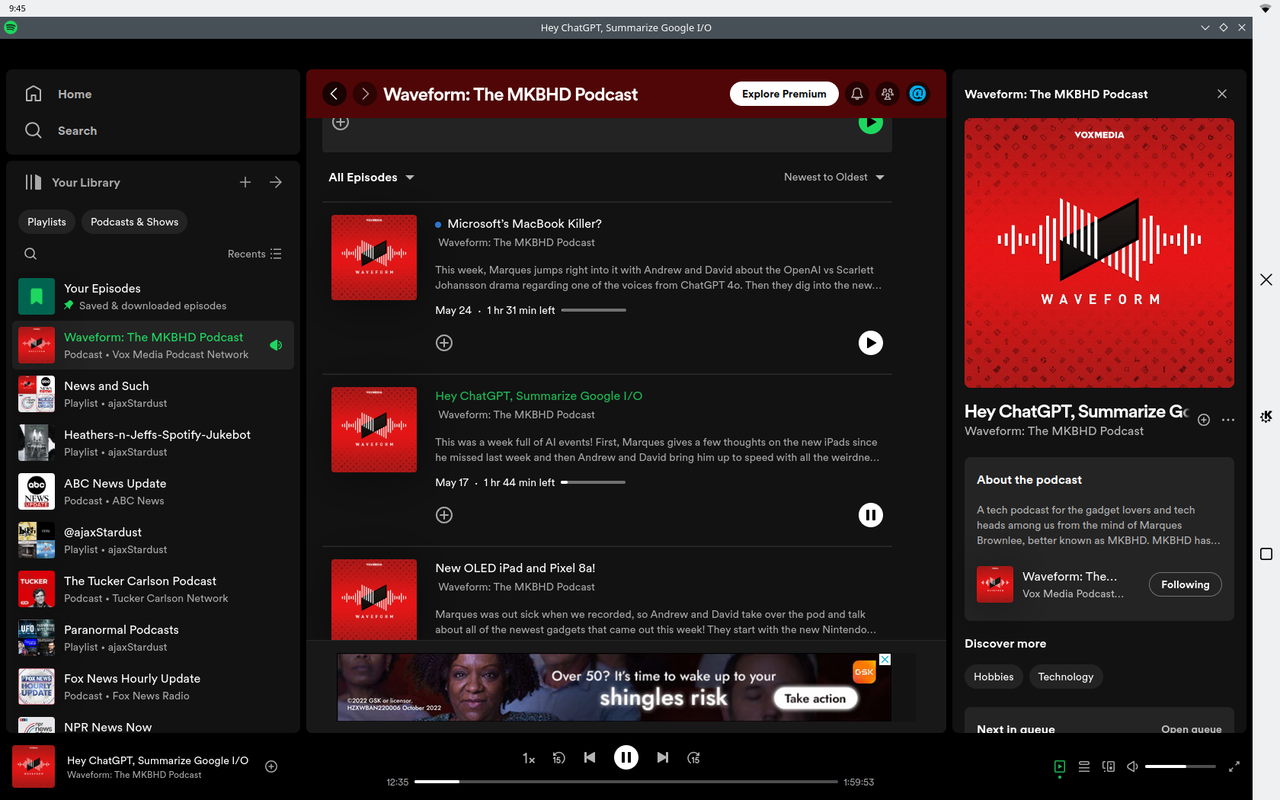Play Microsoft's MacBook Killer episode
The width and height of the screenshot is (1280, 800).
tap(871, 343)
